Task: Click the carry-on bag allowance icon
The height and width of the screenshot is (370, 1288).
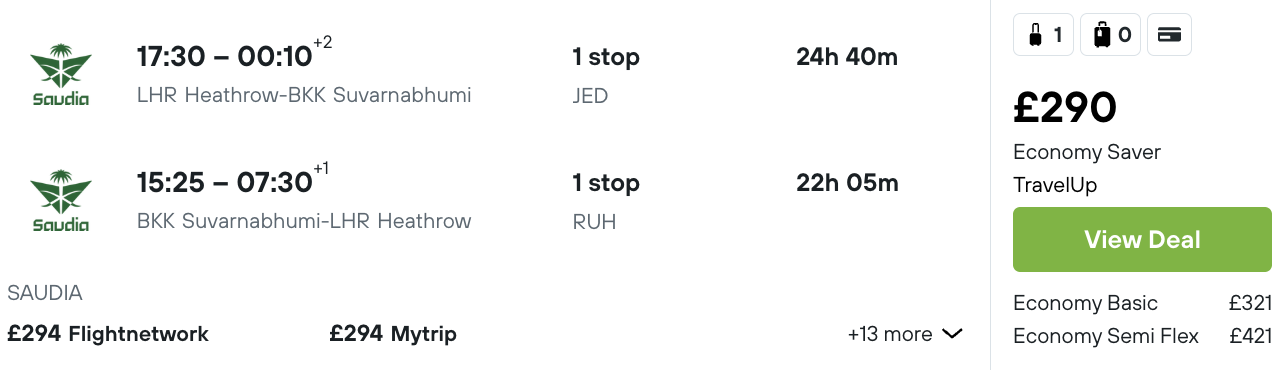Action: (x=1044, y=35)
